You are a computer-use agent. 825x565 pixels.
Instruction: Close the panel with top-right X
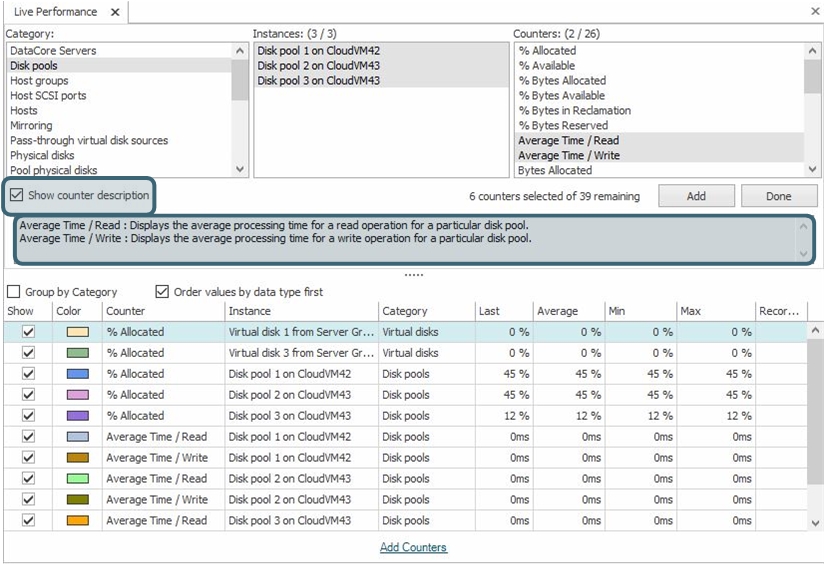pos(814,12)
